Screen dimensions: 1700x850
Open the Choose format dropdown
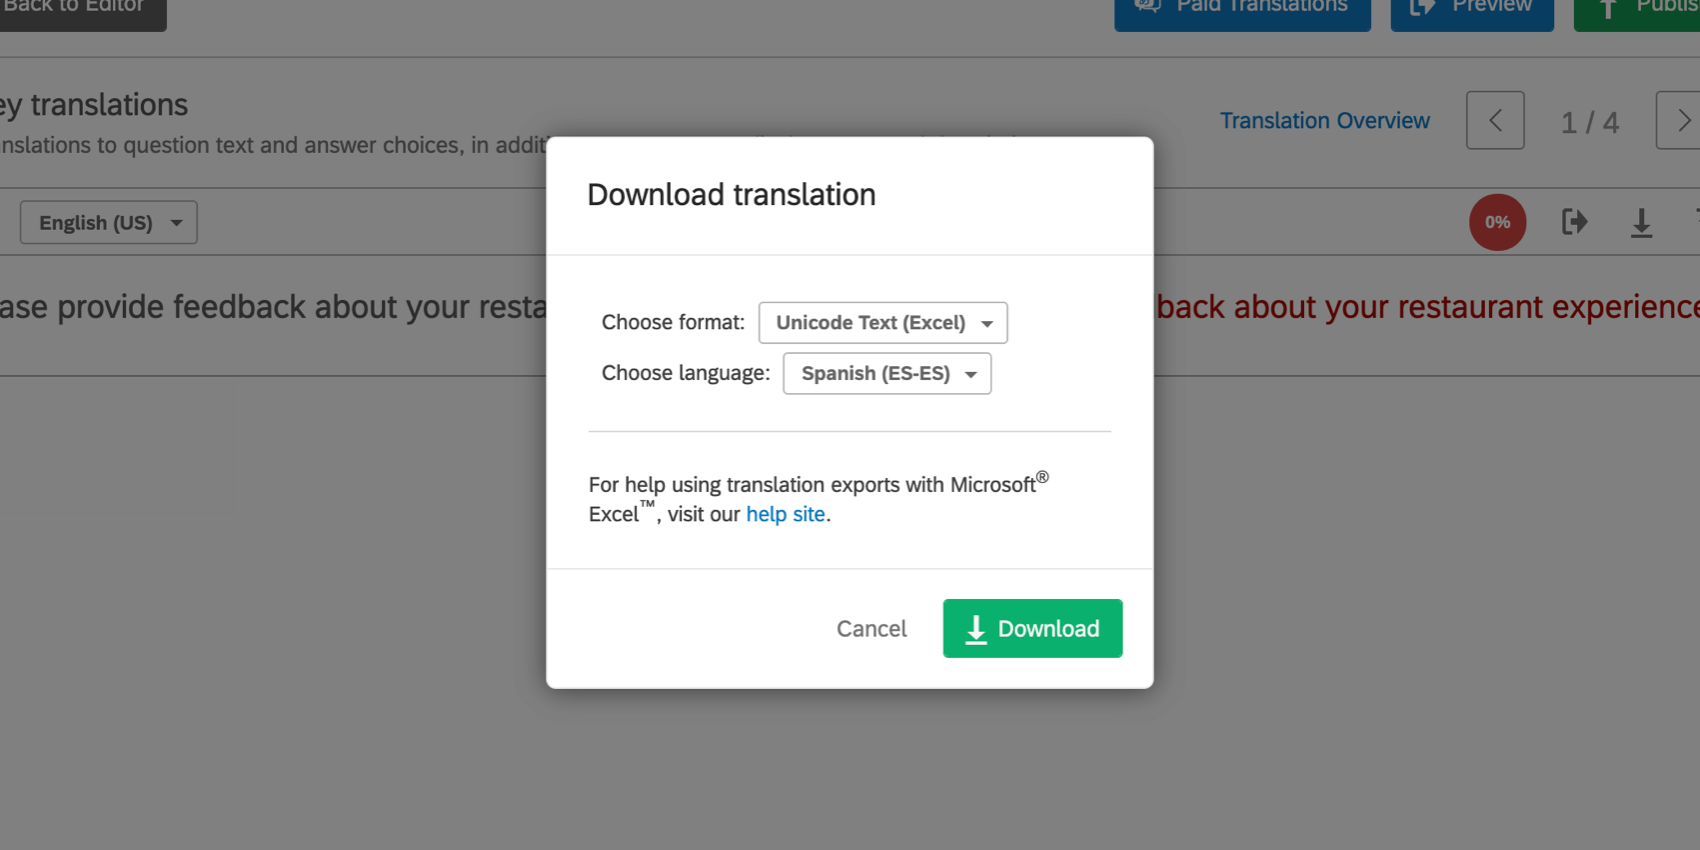pos(883,322)
